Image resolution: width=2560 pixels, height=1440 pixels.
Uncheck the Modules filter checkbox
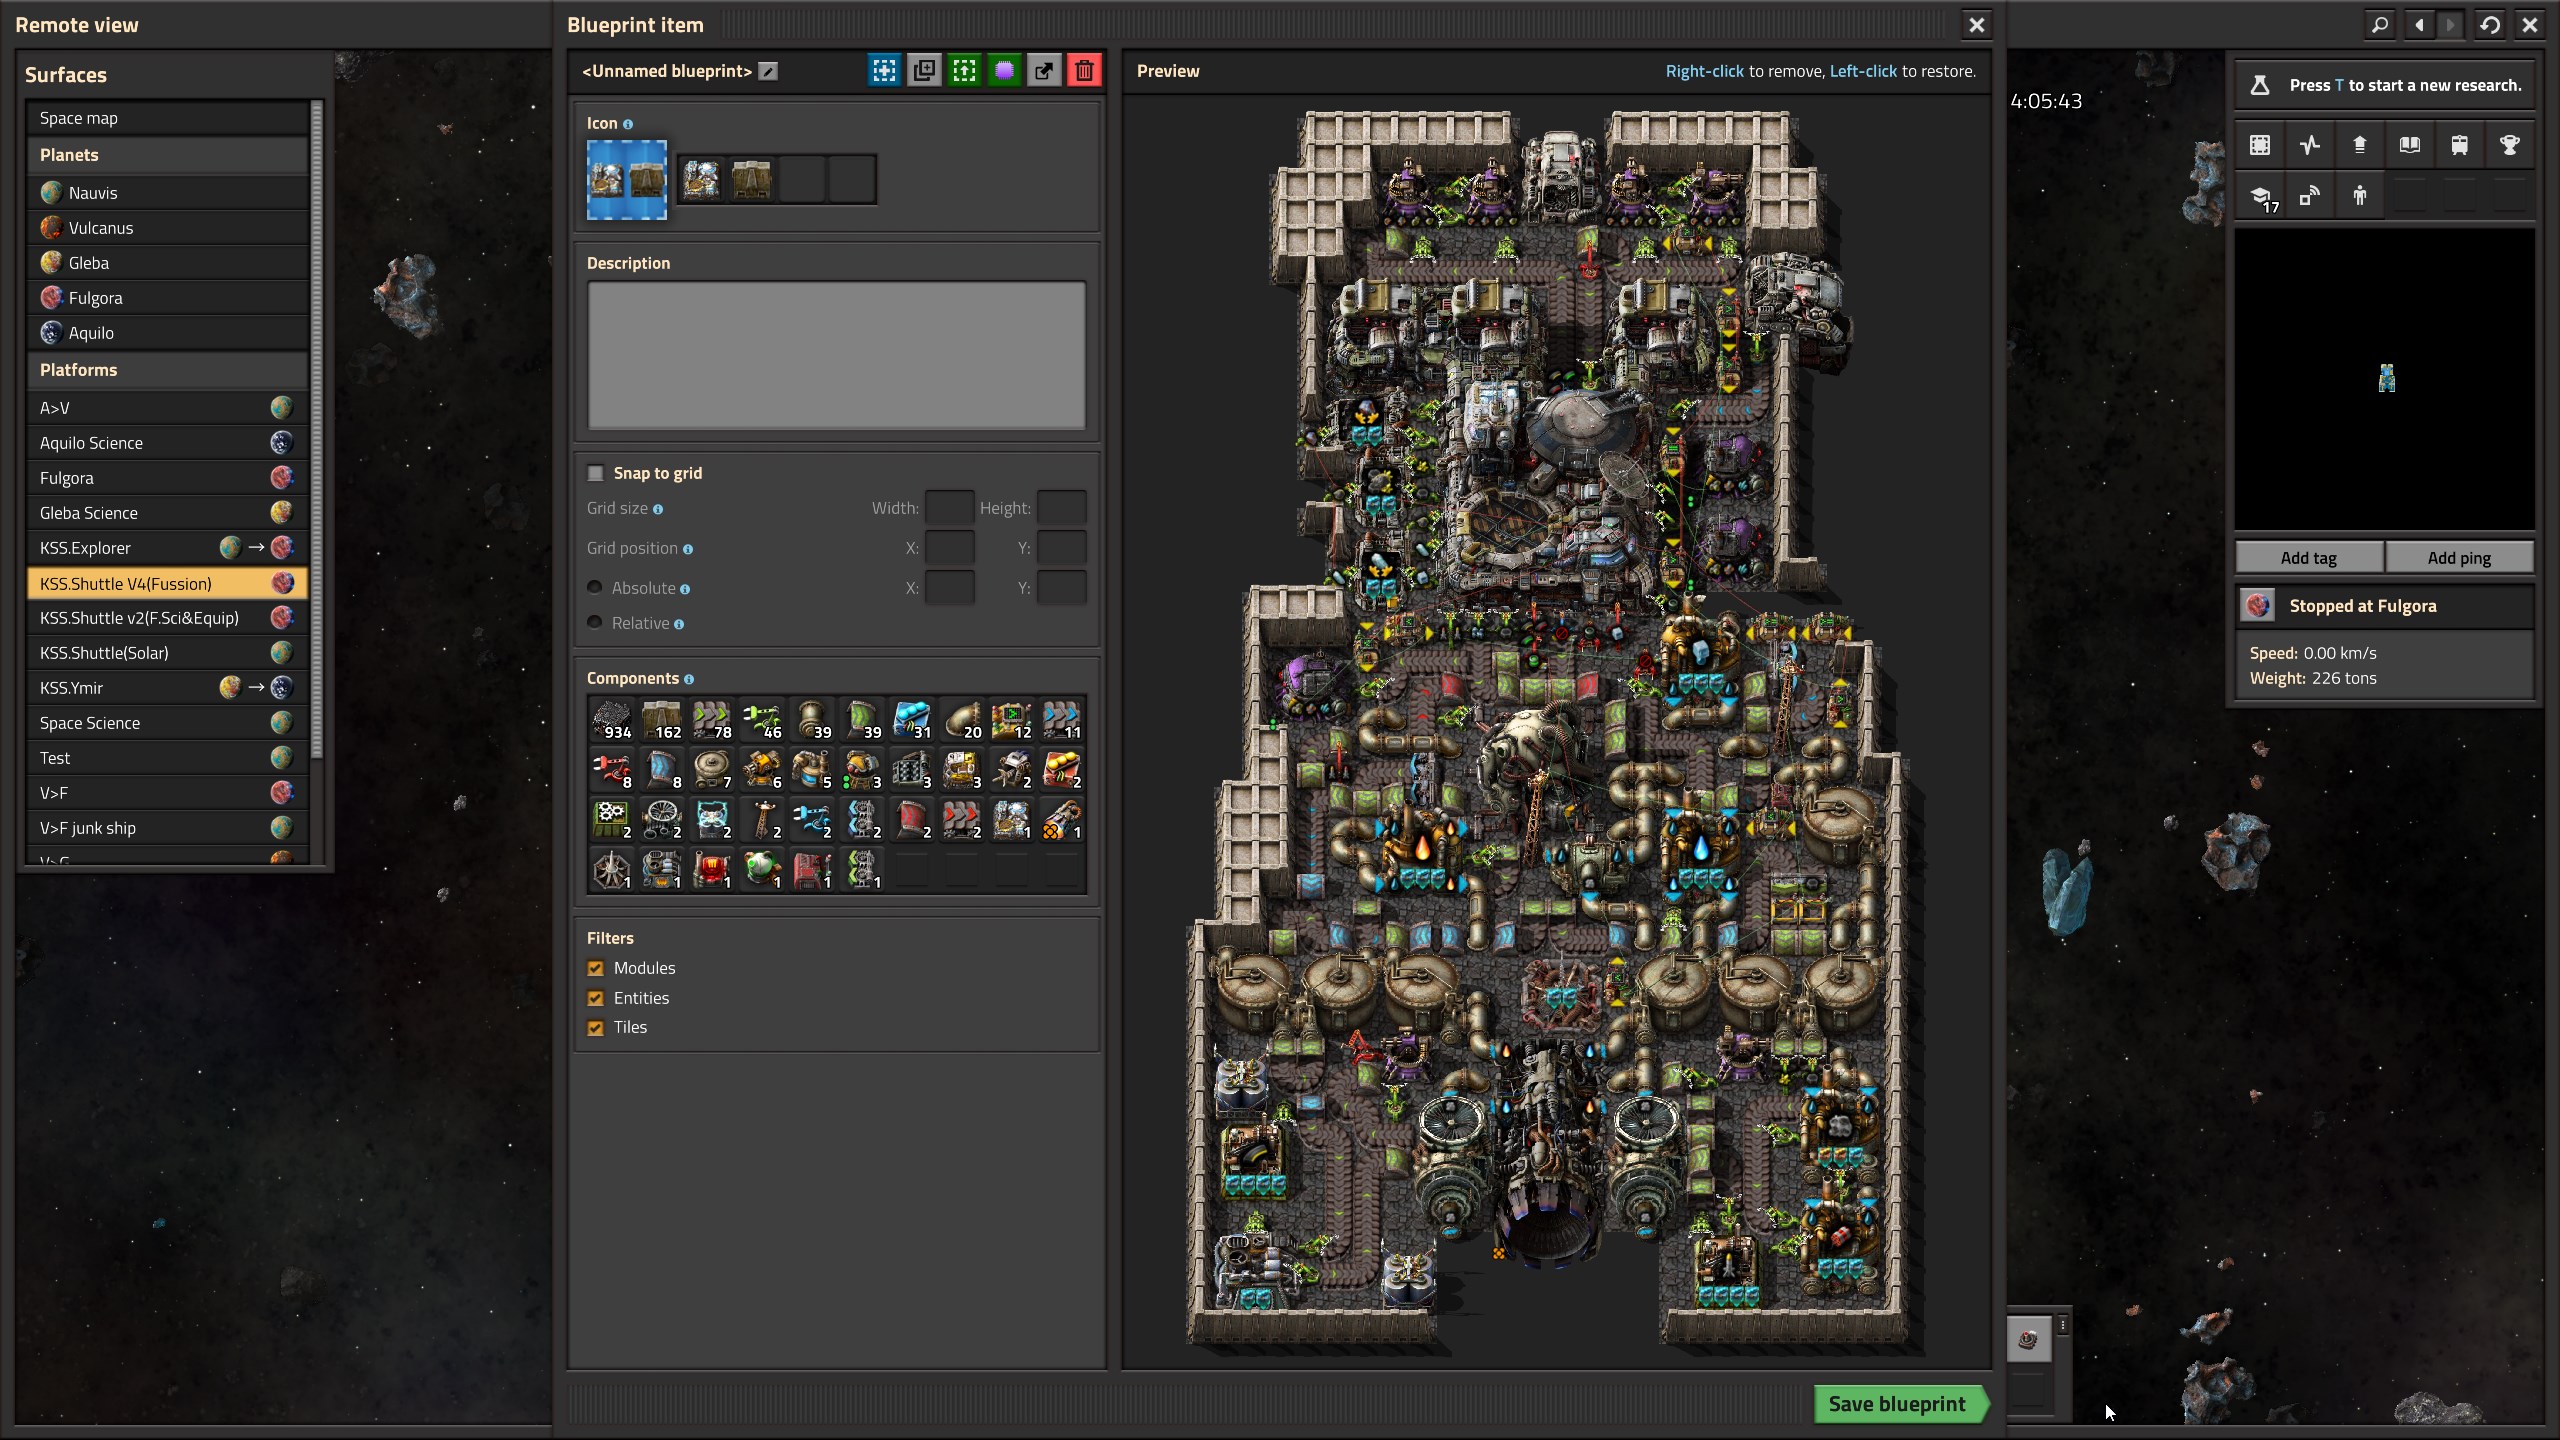click(596, 968)
